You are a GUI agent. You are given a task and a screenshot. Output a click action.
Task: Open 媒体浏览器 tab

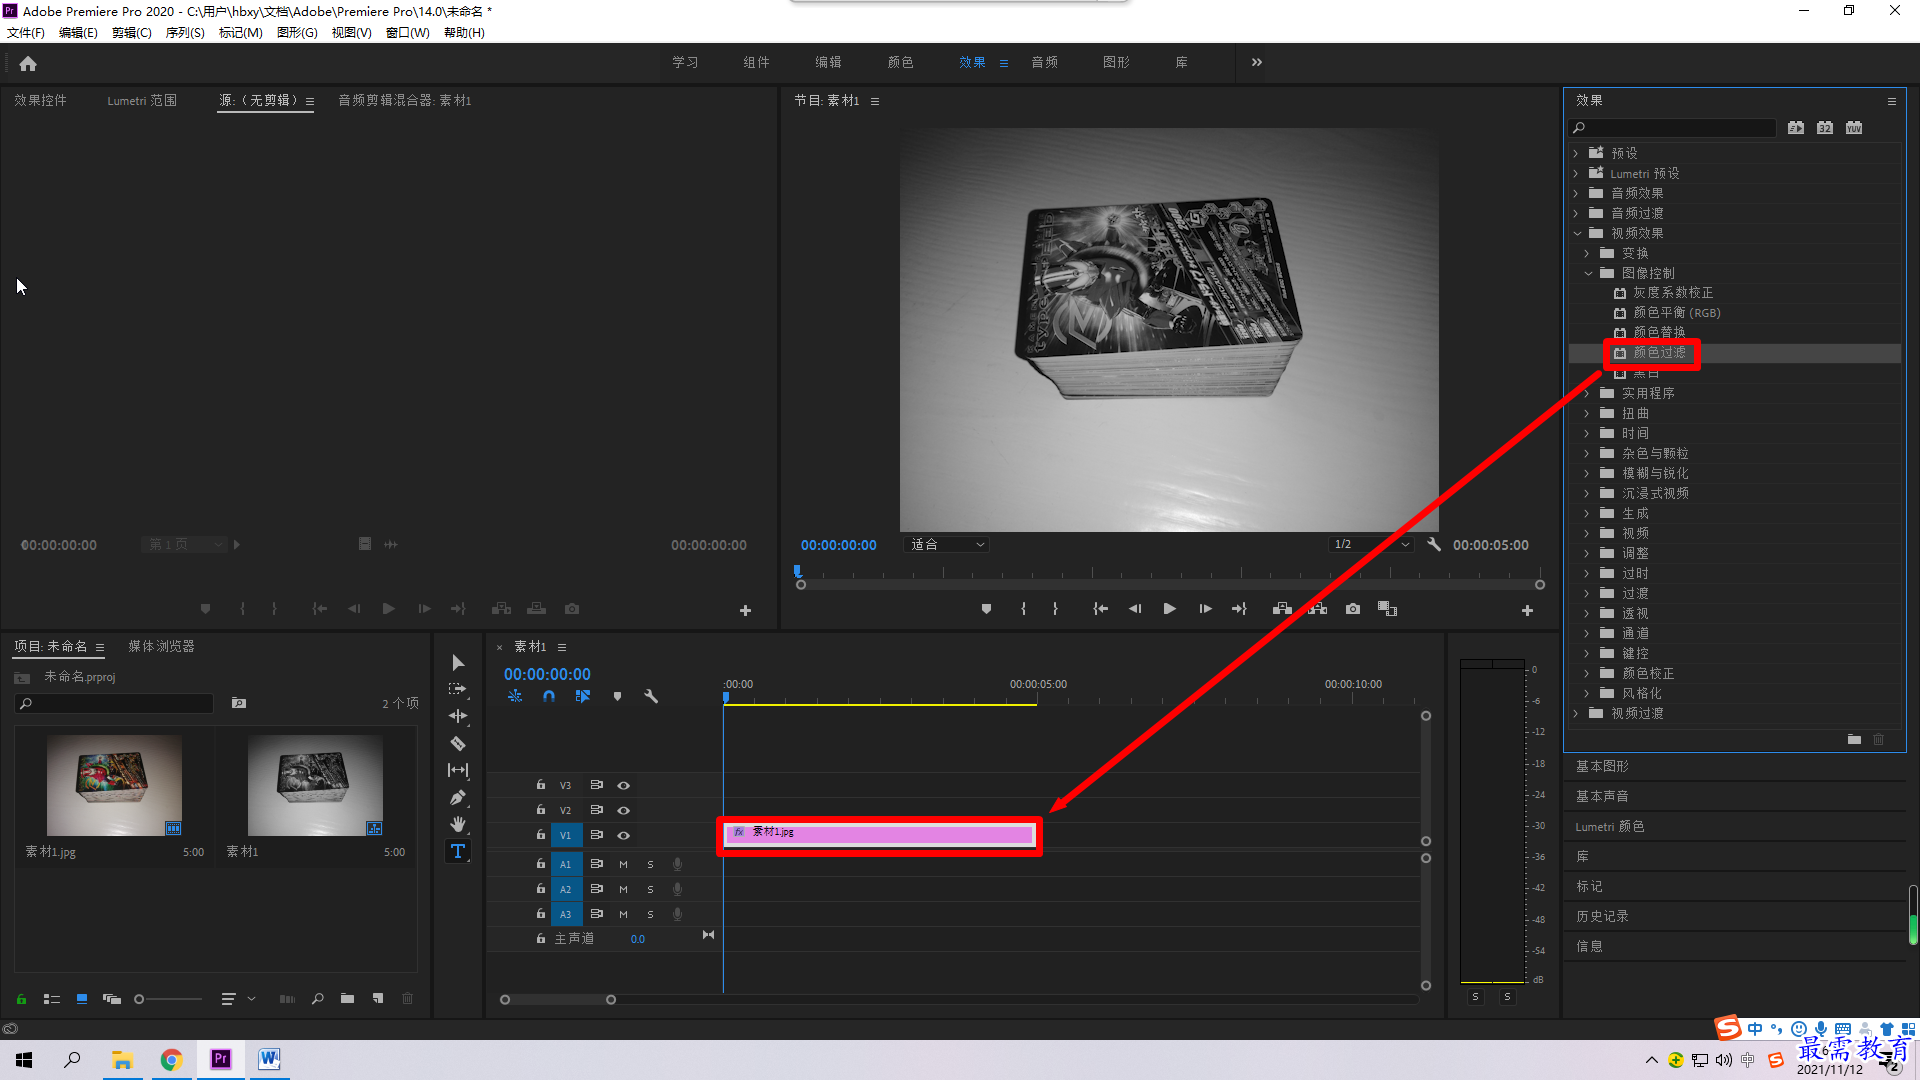click(x=161, y=646)
